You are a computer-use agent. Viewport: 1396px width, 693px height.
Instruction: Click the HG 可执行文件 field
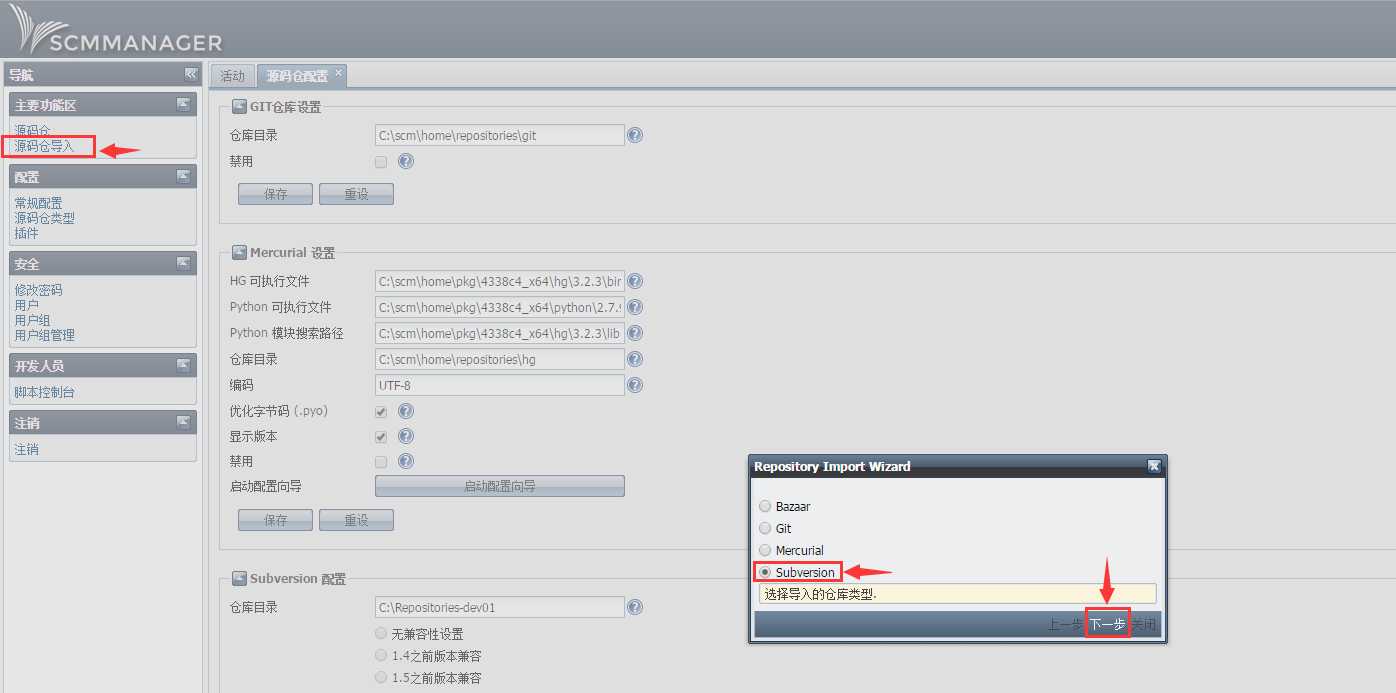point(500,281)
